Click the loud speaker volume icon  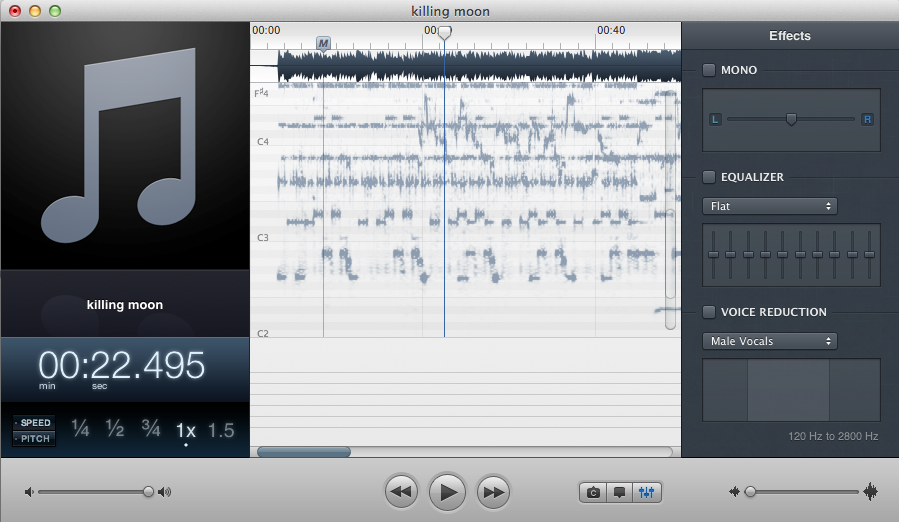(165, 492)
